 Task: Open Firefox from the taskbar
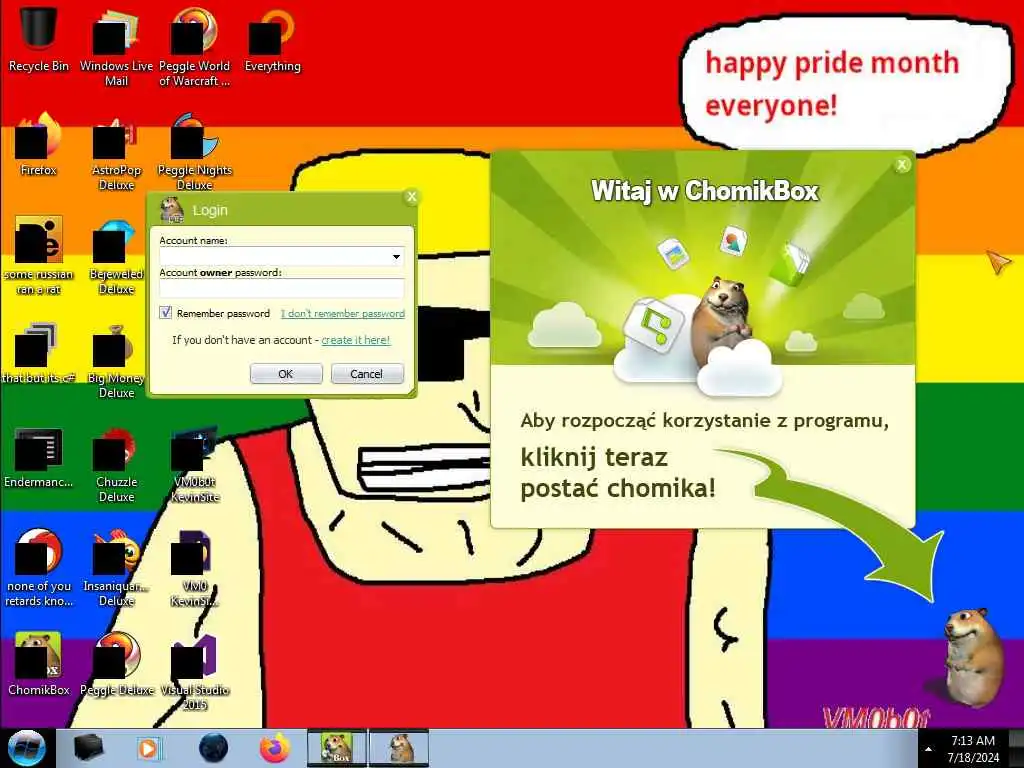click(275, 748)
